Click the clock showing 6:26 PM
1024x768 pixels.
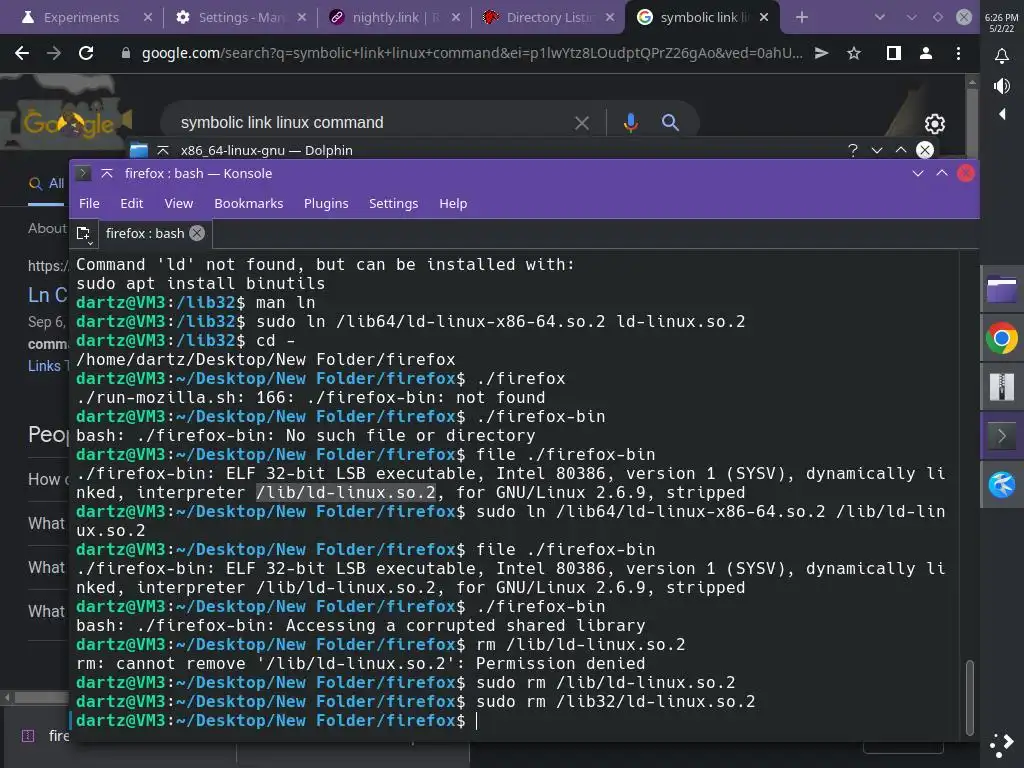pos(1001,18)
